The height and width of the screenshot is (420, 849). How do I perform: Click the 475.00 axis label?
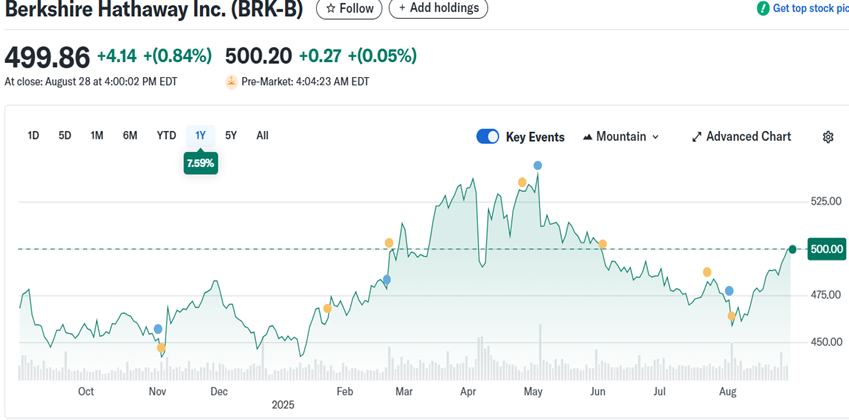pos(826,294)
